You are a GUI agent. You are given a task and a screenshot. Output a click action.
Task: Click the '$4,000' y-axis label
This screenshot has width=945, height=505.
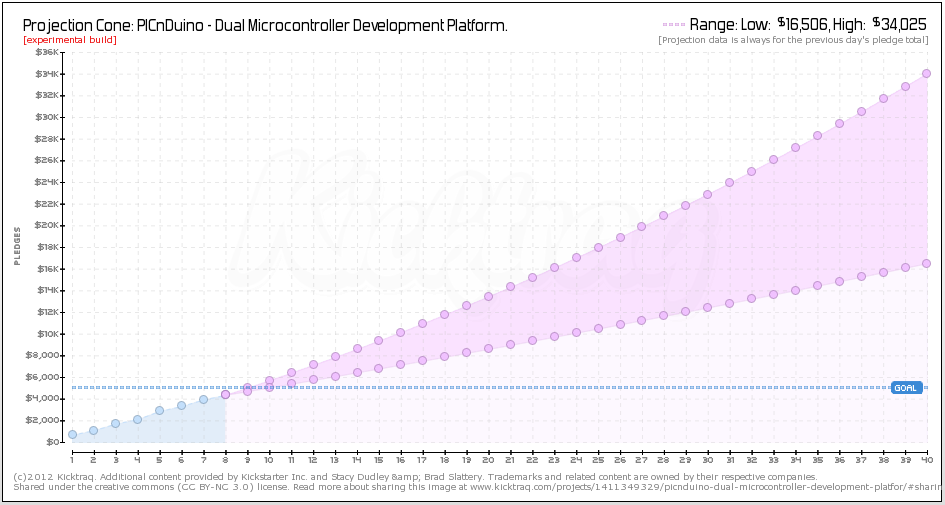42,399
